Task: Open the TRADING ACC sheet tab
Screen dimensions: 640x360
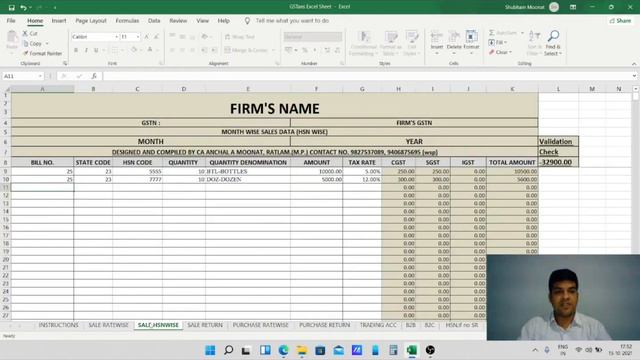Action: (x=378, y=325)
